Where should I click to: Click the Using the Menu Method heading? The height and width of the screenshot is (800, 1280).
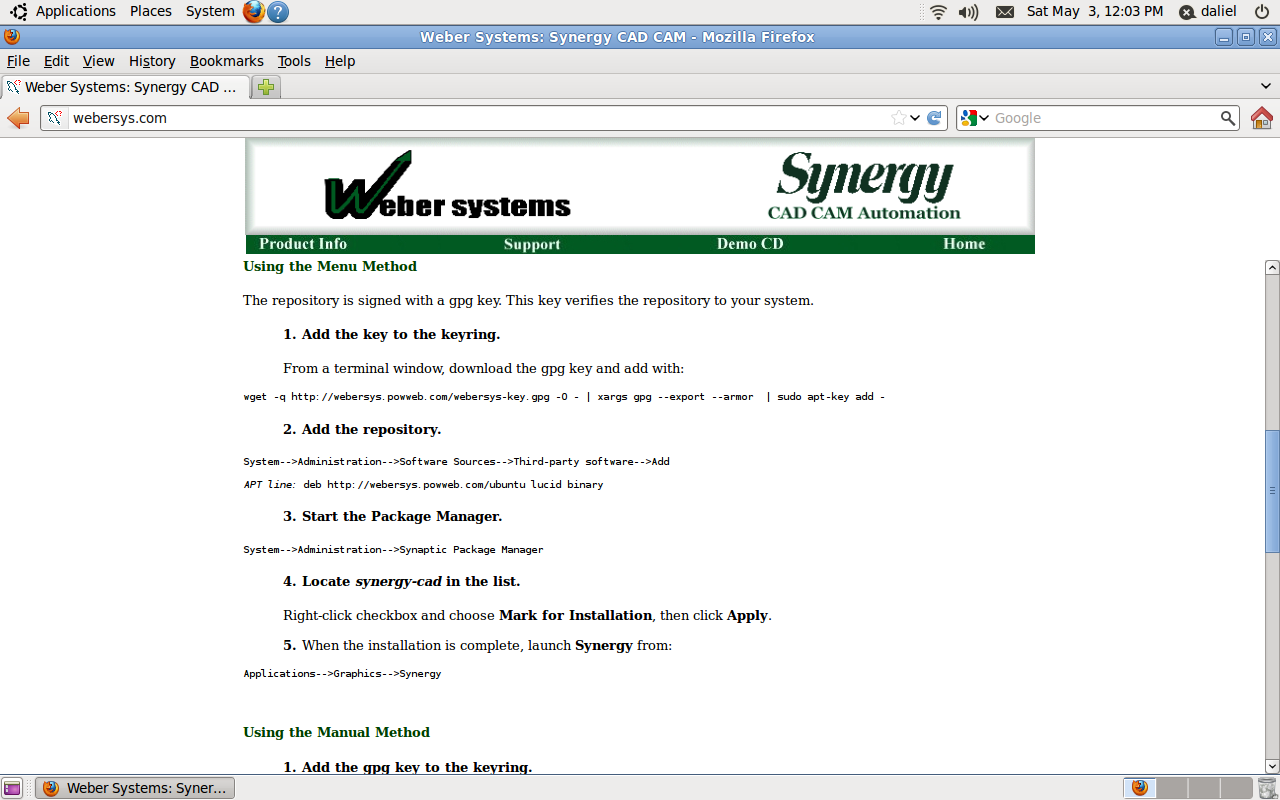pyautogui.click(x=330, y=267)
